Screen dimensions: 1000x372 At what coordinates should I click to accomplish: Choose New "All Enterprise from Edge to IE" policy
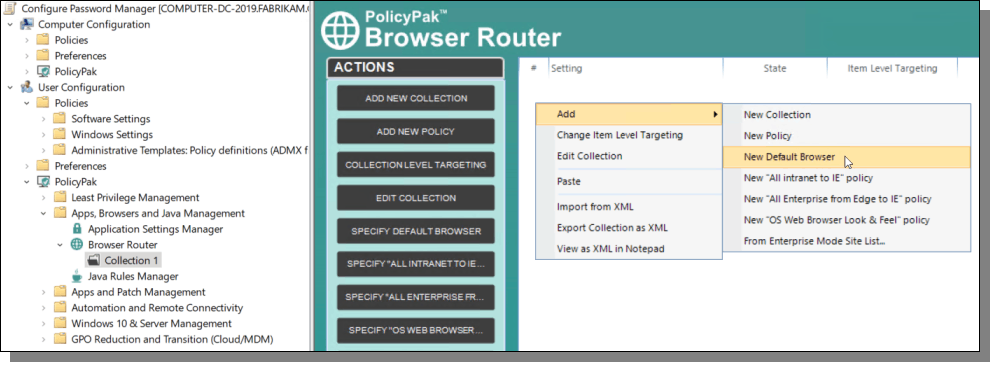(846, 199)
